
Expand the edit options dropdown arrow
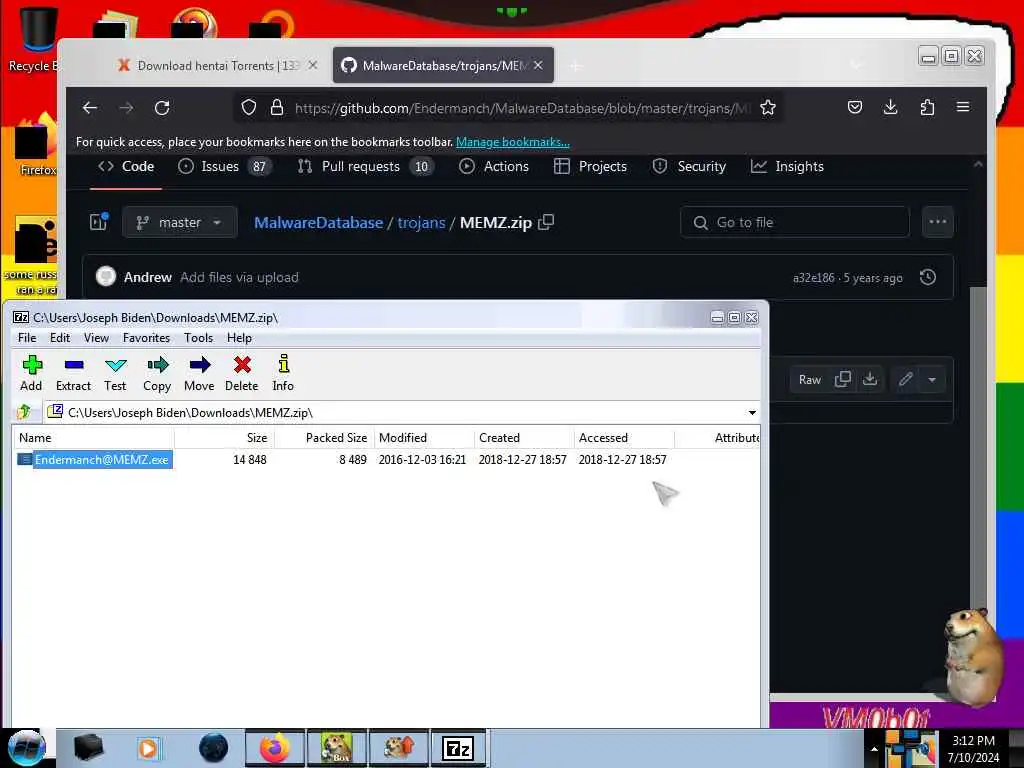pos(932,379)
